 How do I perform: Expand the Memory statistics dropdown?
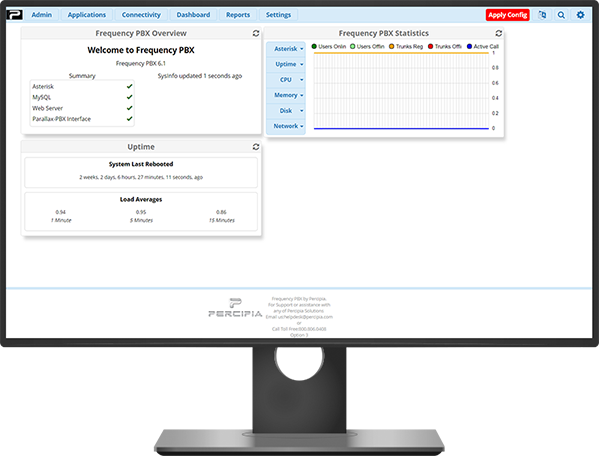click(x=289, y=95)
